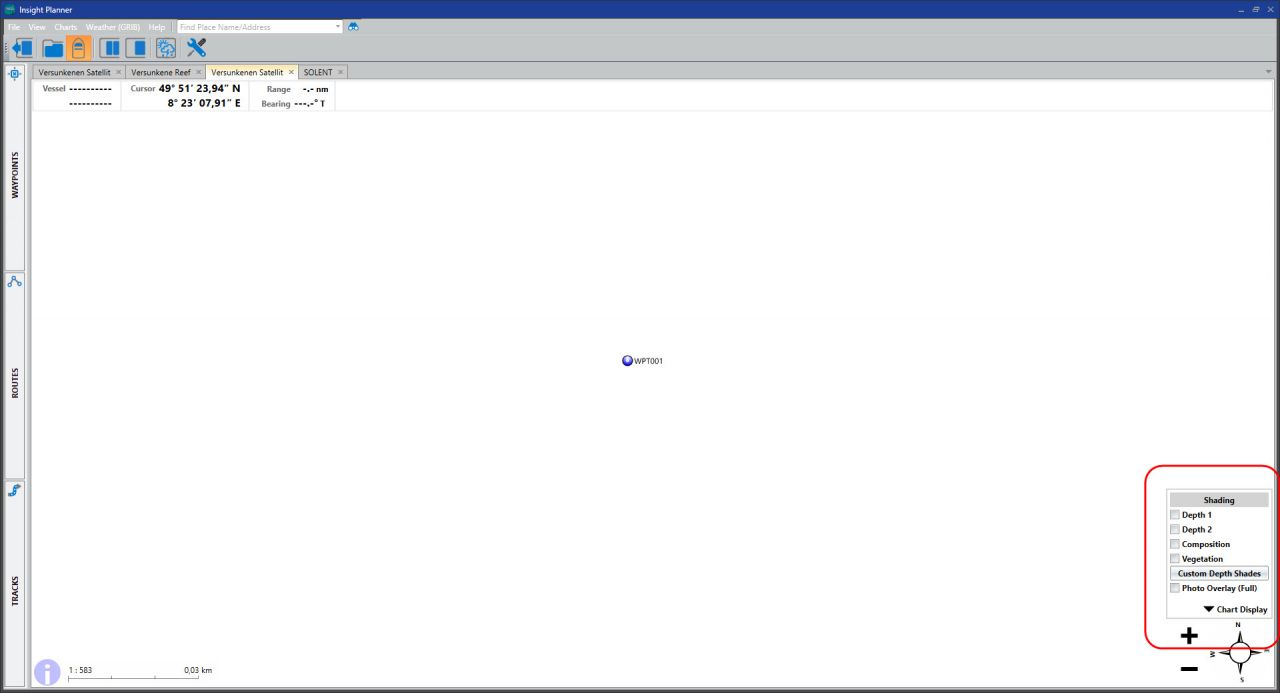Screen dimensions: 1280x693
Task: Click the binoculars search icon
Action: click(353, 27)
